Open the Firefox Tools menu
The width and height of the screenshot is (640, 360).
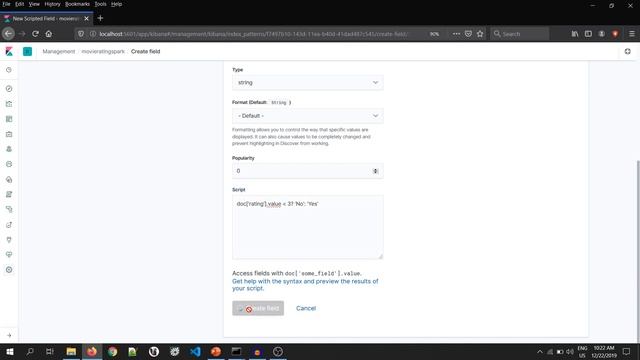pos(100,4)
